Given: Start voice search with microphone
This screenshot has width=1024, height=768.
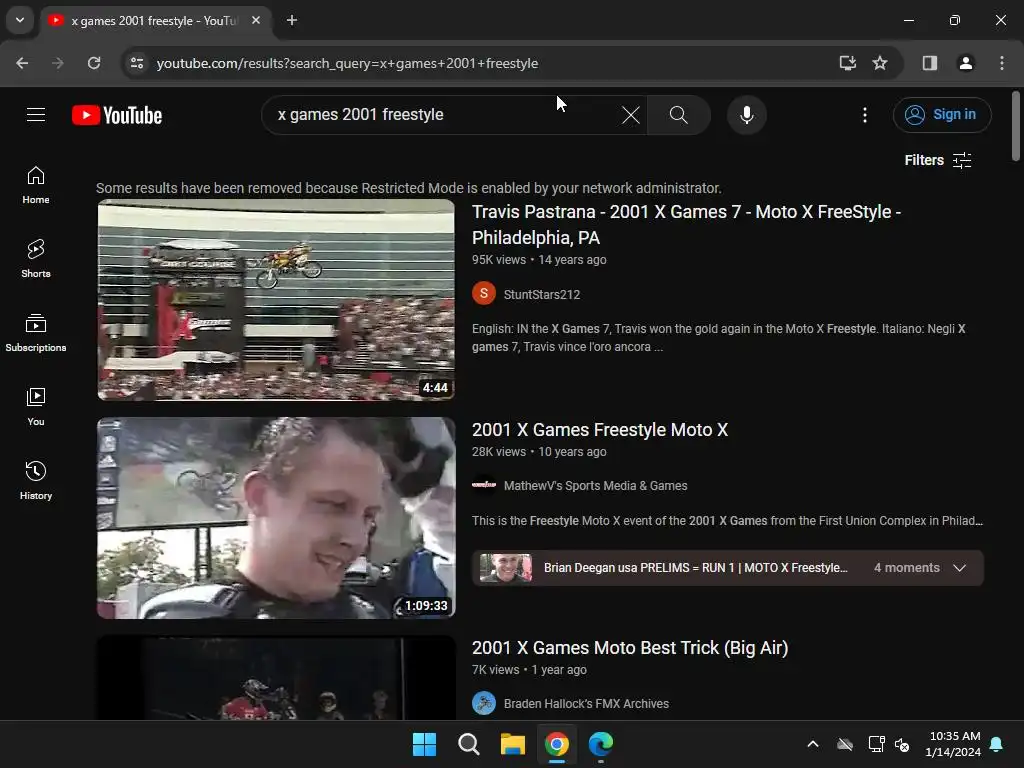Looking at the screenshot, I should (x=746, y=115).
